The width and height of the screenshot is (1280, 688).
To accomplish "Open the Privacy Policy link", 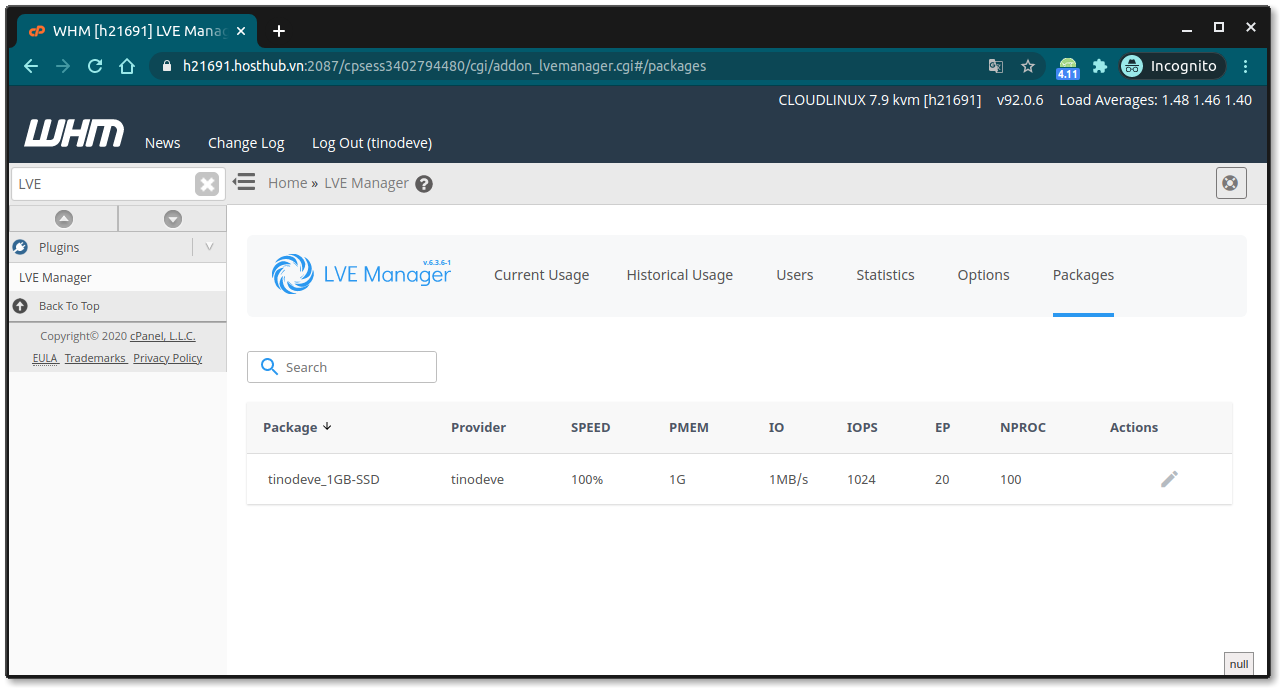I will click(167, 358).
